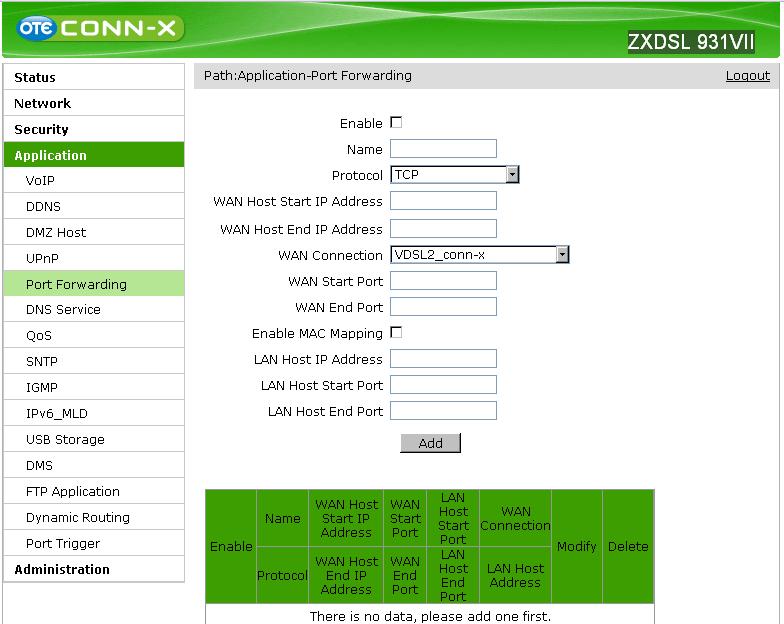The width and height of the screenshot is (784, 624).
Task: Open the Network menu section
Action: pyautogui.click(x=94, y=103)
